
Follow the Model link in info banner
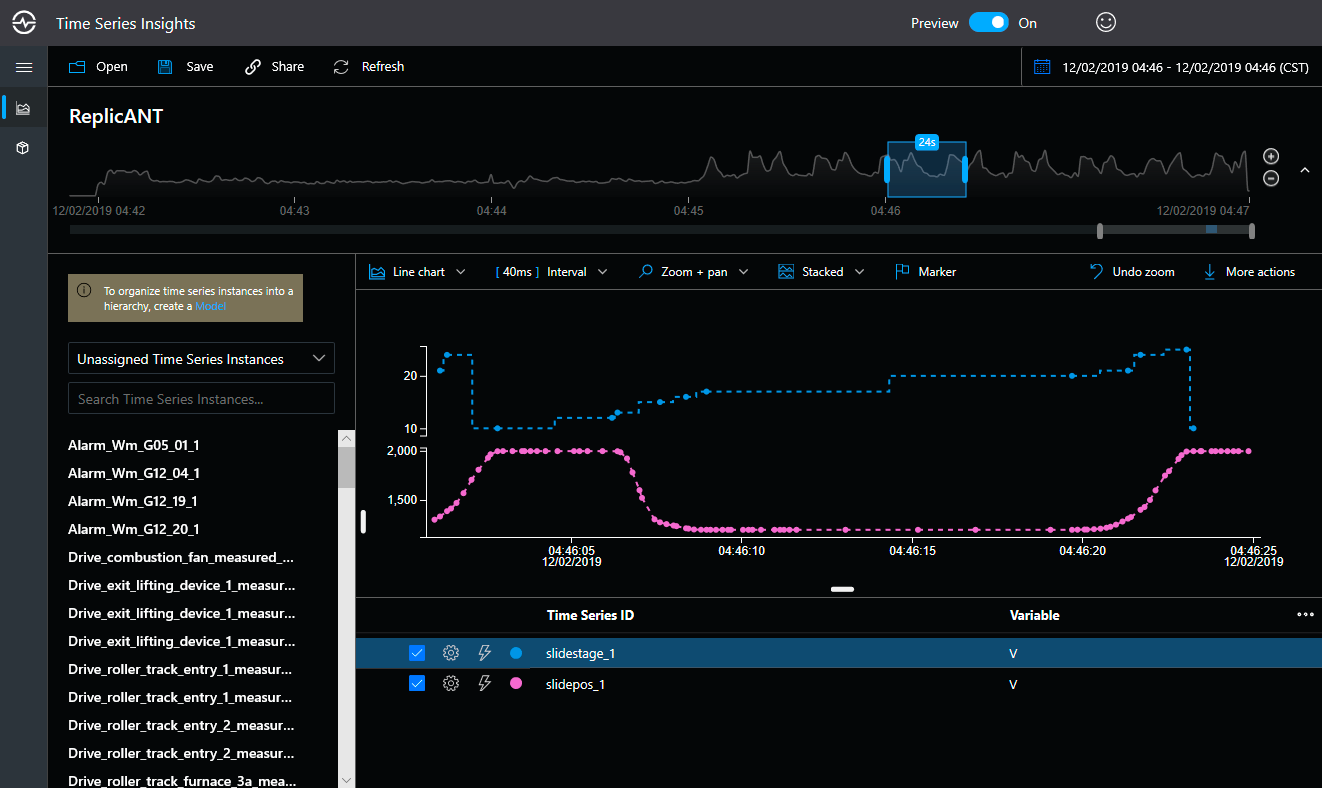(210, 306)
